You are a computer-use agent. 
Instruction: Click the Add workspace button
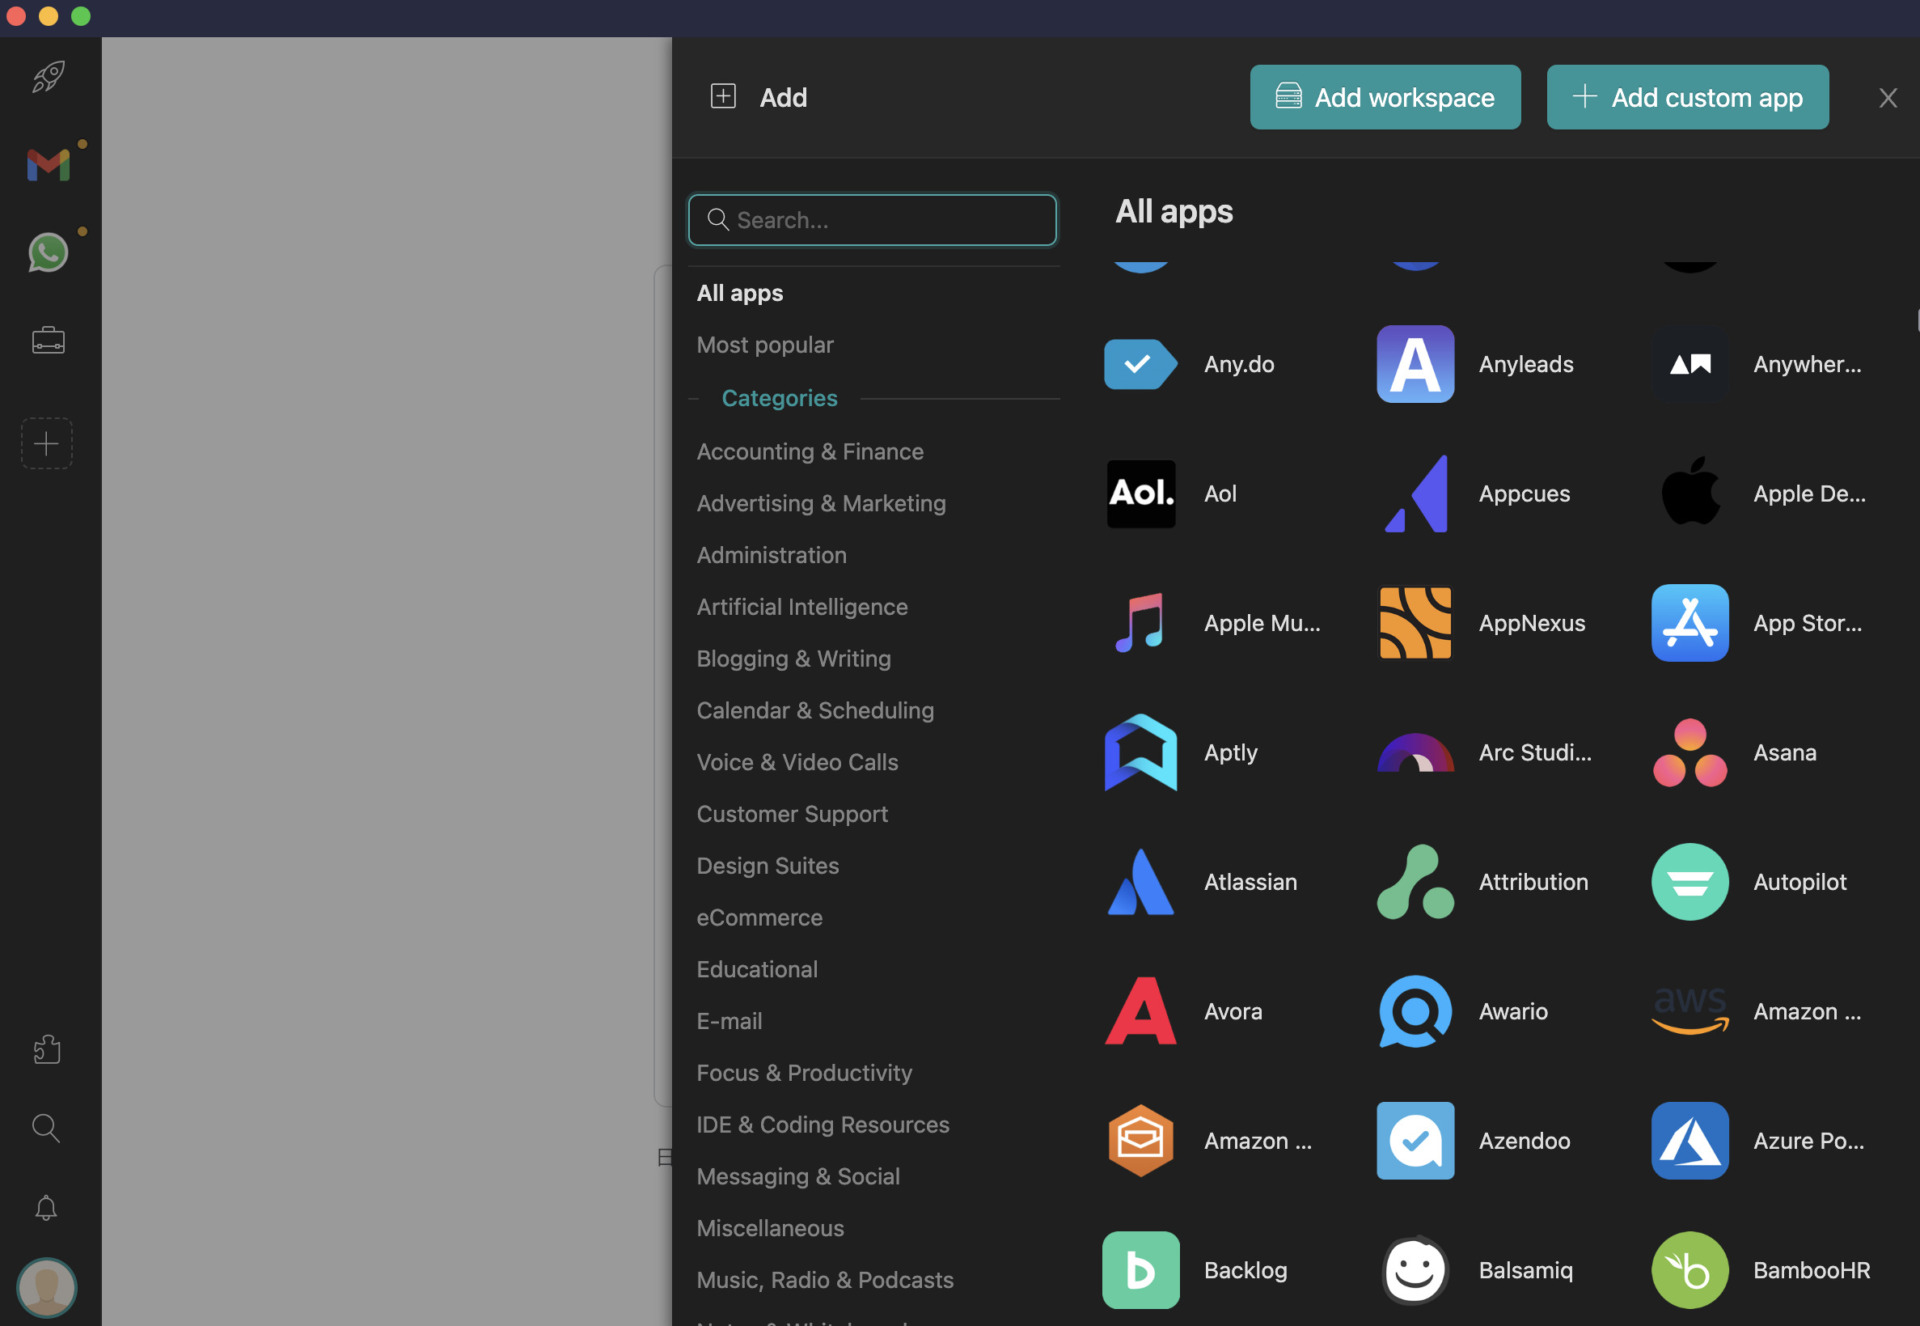(x=1384, y=97)
